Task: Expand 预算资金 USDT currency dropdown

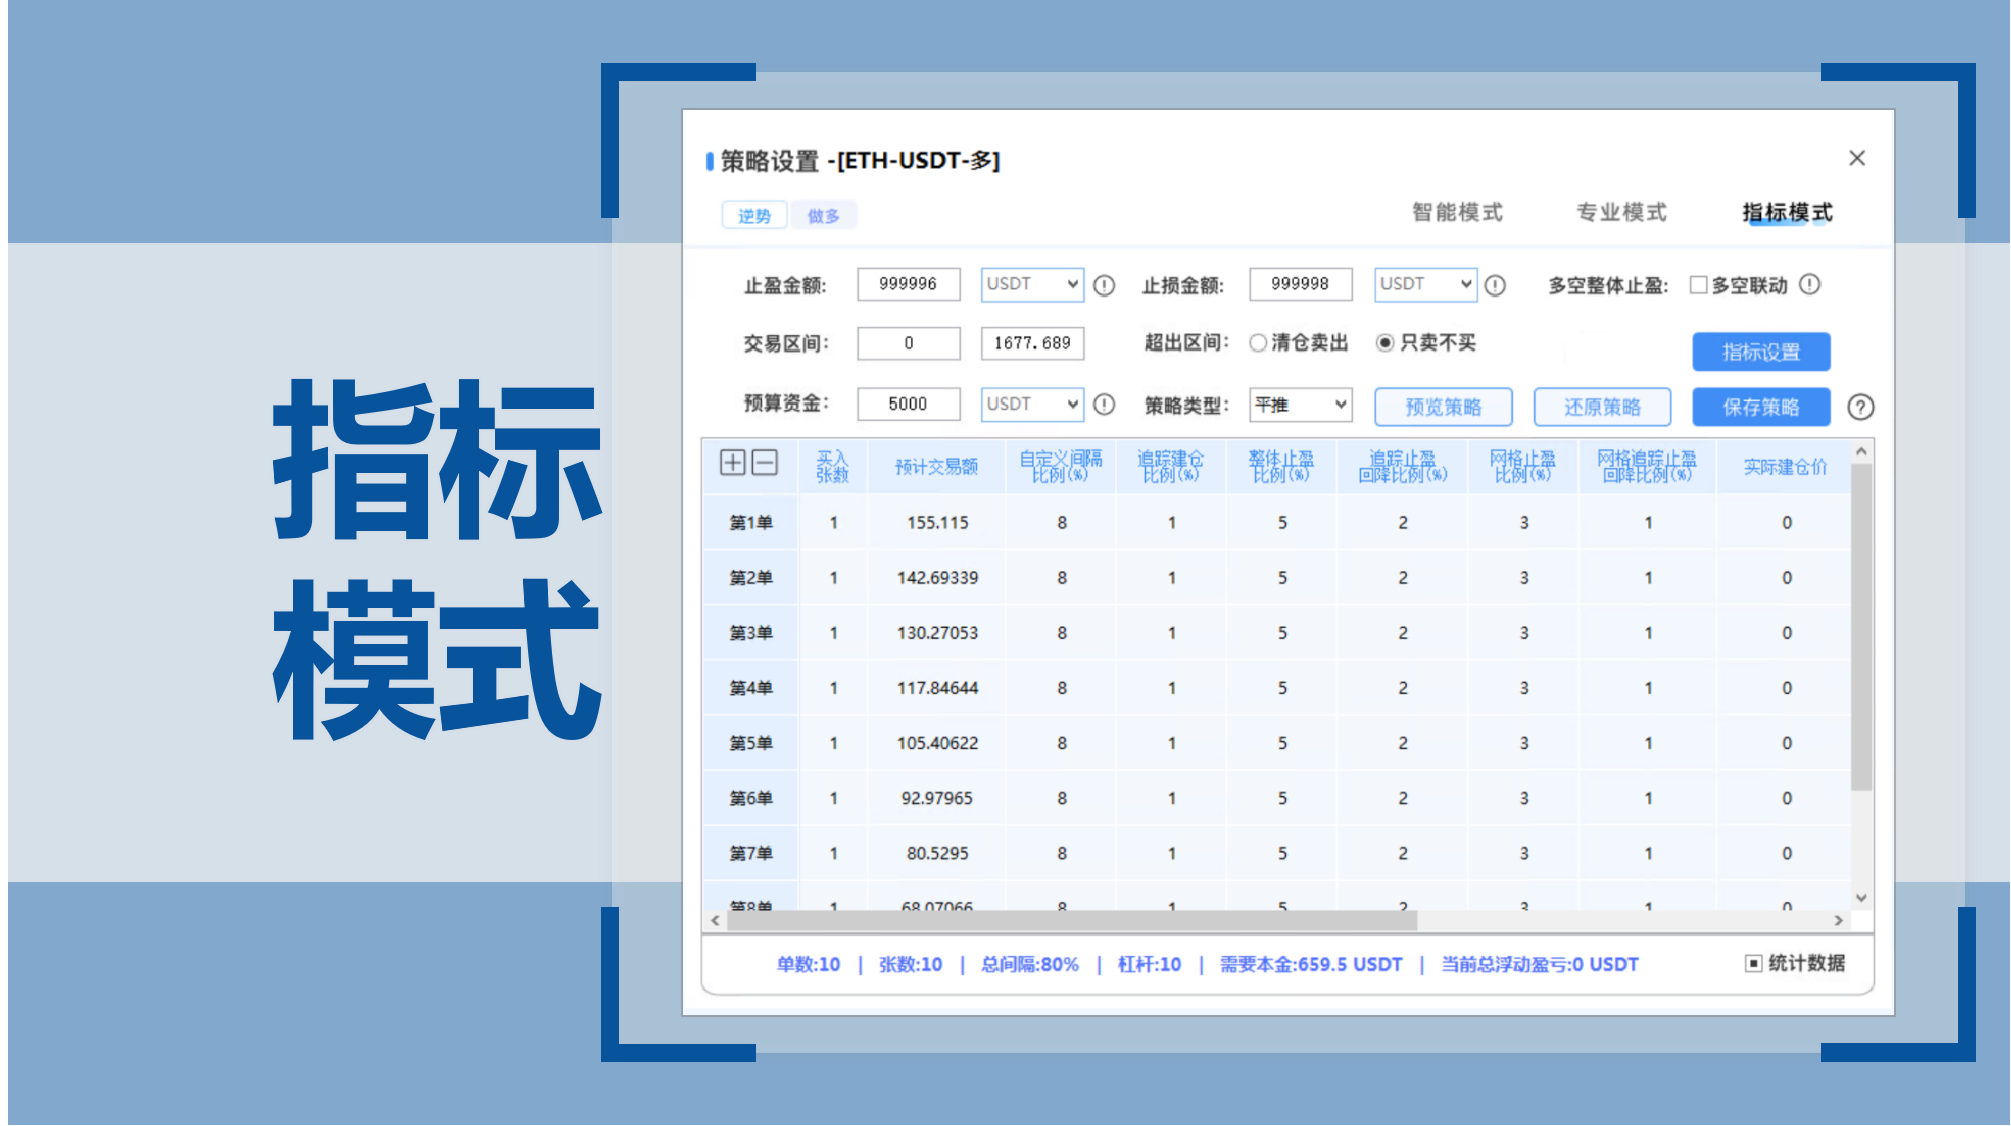Action: [1032, 404]
